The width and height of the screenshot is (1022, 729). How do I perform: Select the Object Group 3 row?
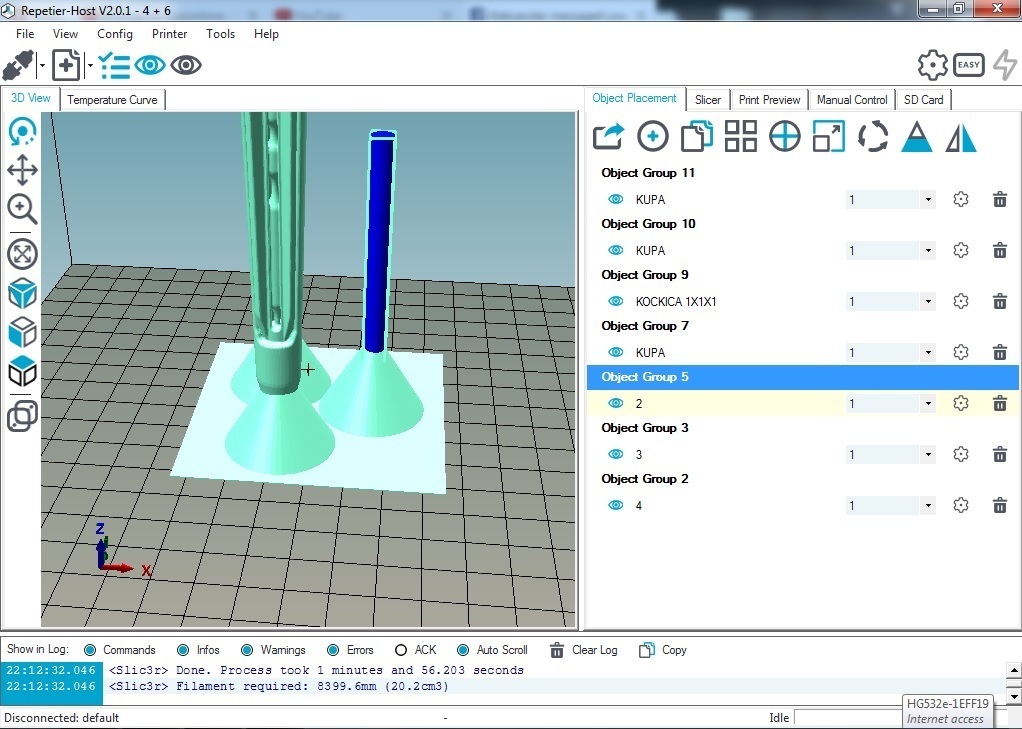(645, 428)
